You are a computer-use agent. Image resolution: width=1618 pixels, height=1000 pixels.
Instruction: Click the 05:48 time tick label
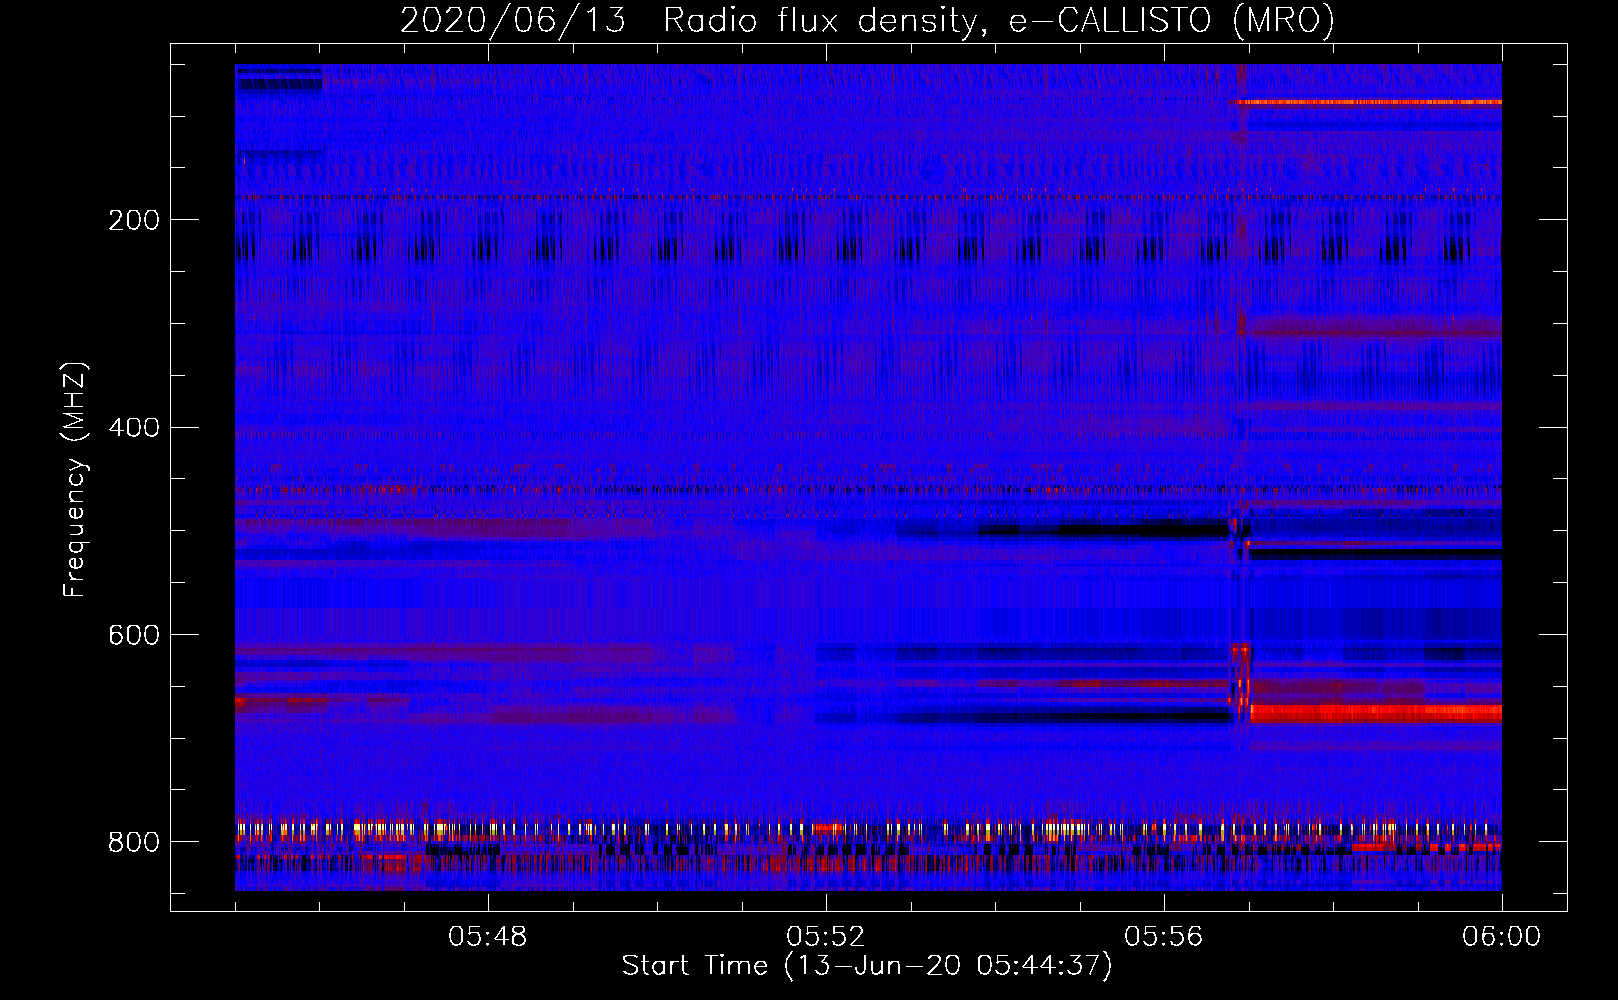(488, 937)
